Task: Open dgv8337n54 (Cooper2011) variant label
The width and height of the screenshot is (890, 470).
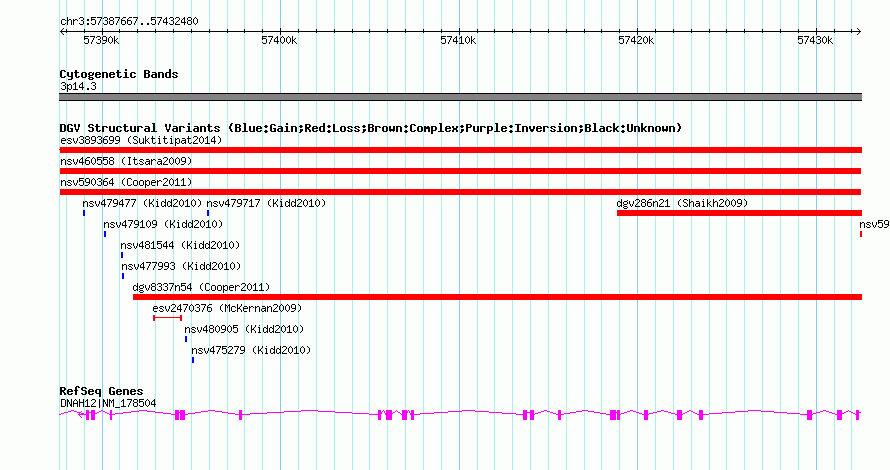Action: [201, 287]
